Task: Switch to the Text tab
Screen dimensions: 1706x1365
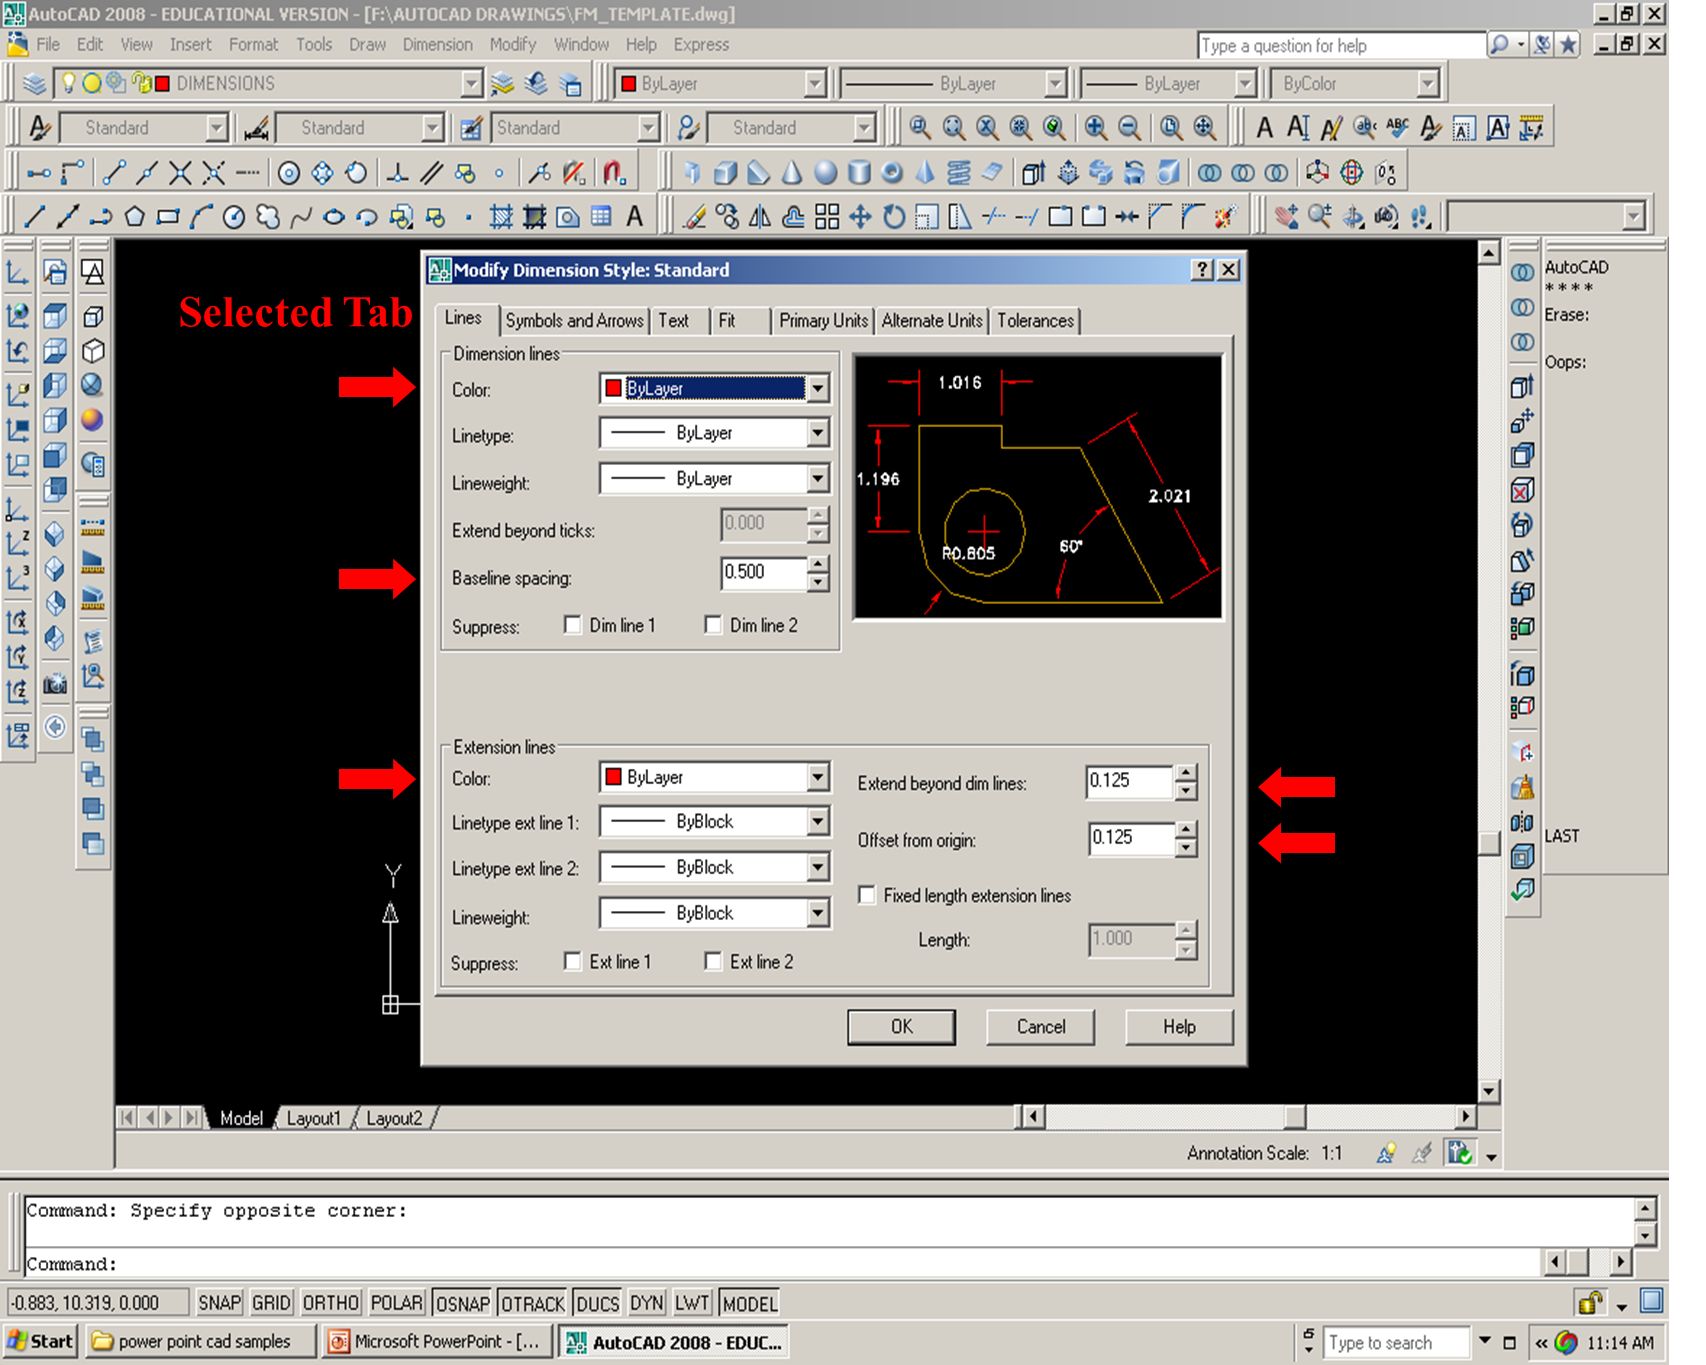Action: click(674, 320)
